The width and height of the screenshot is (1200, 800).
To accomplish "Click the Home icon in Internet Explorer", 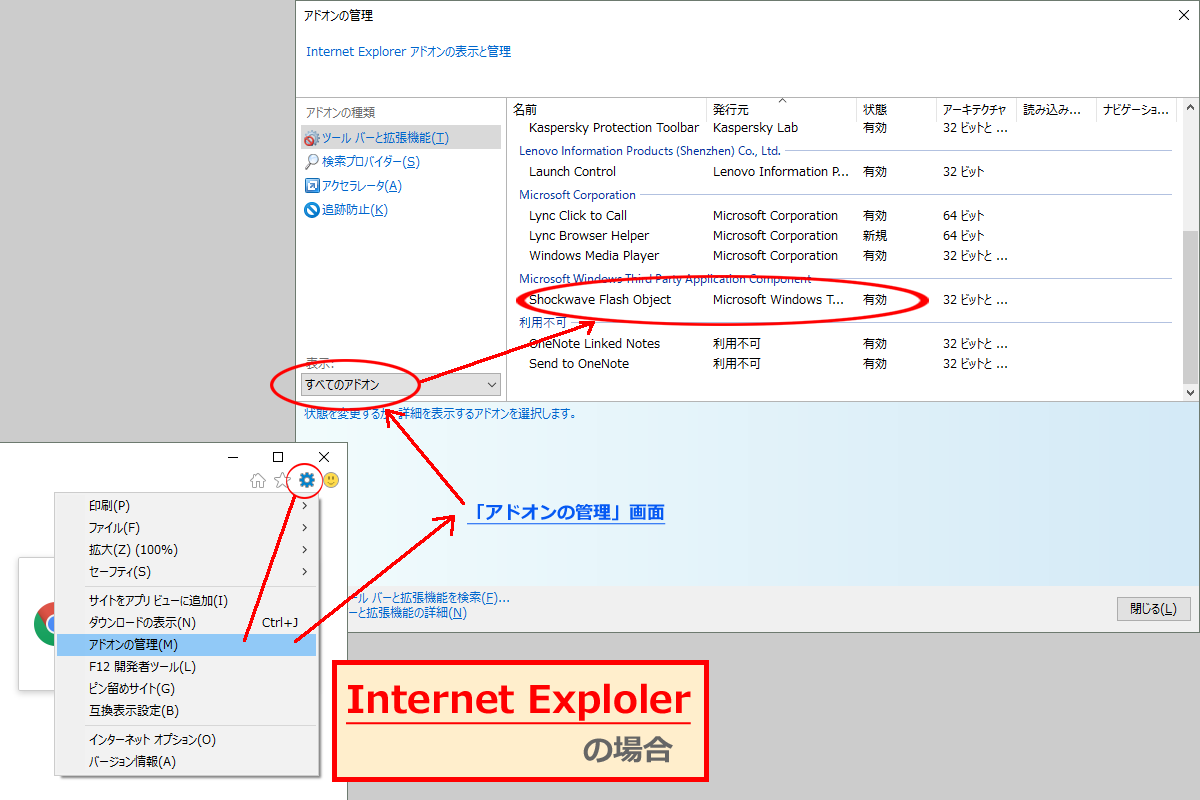I will point(258,481).
